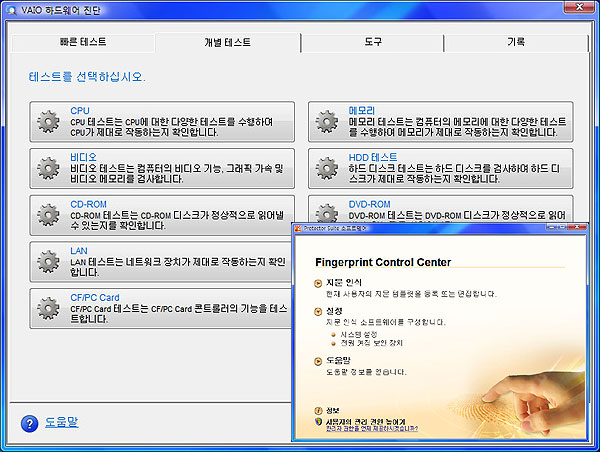This screenshot has width=600, height=452.
Task: Close the VAIO 하드웨어 진단 window
Action: click(580, 7)
